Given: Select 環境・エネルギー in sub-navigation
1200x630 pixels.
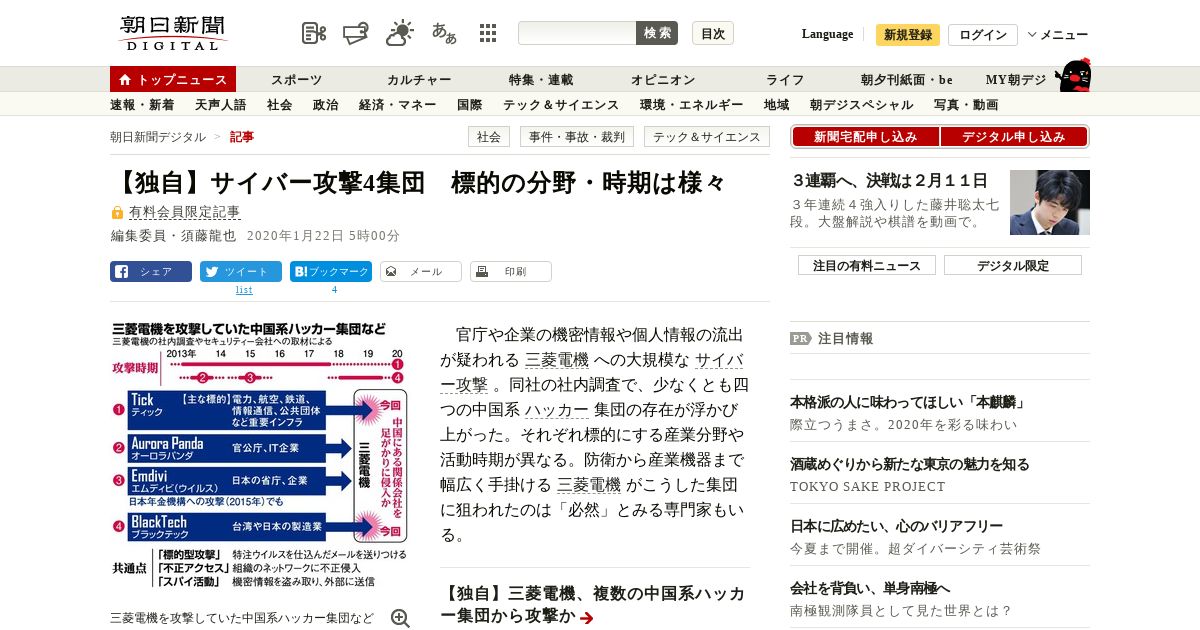Looking at the screenshot, I should point(692,104).
